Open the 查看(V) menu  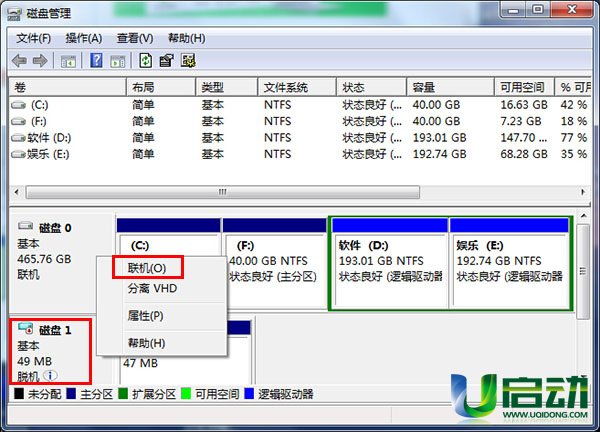pyautogui.click(x=135, y=39)
